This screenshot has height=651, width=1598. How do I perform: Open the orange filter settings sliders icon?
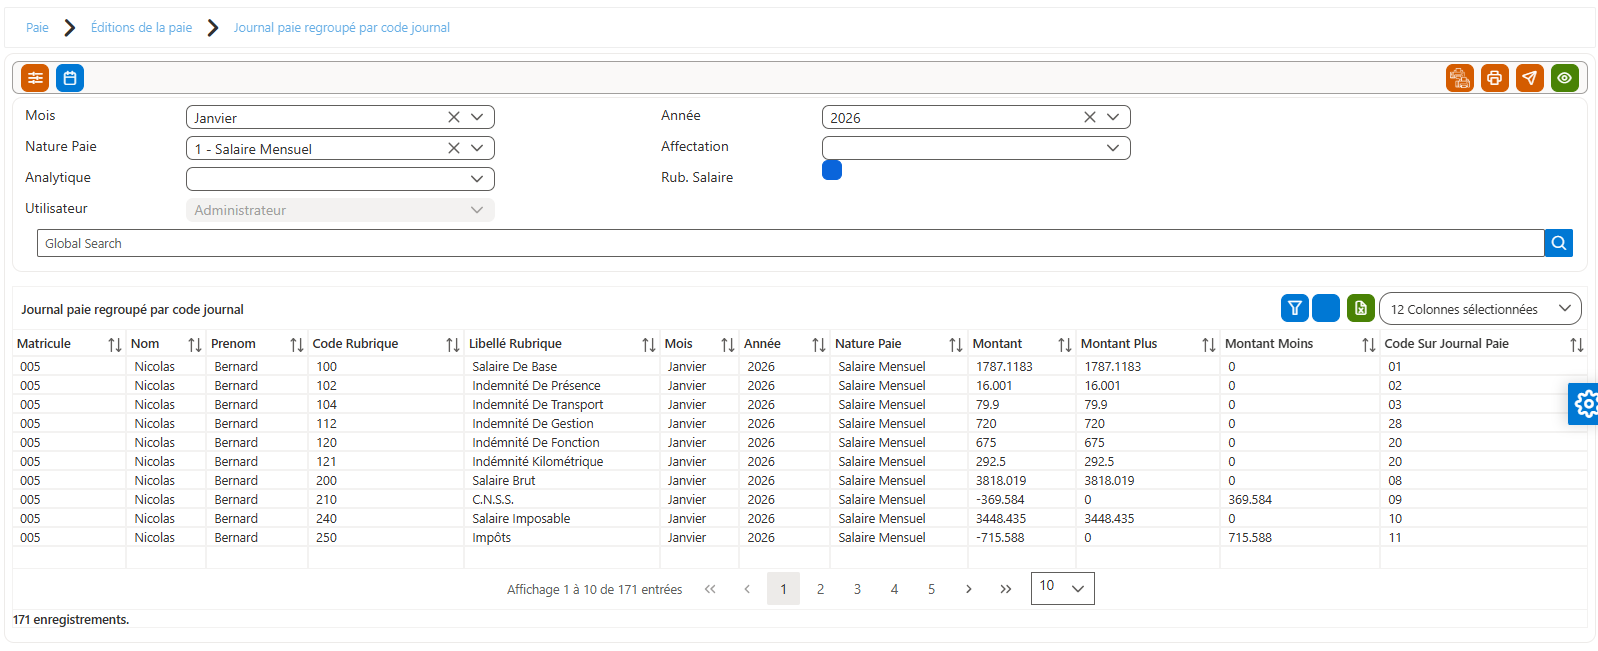(x=35, y=78)
